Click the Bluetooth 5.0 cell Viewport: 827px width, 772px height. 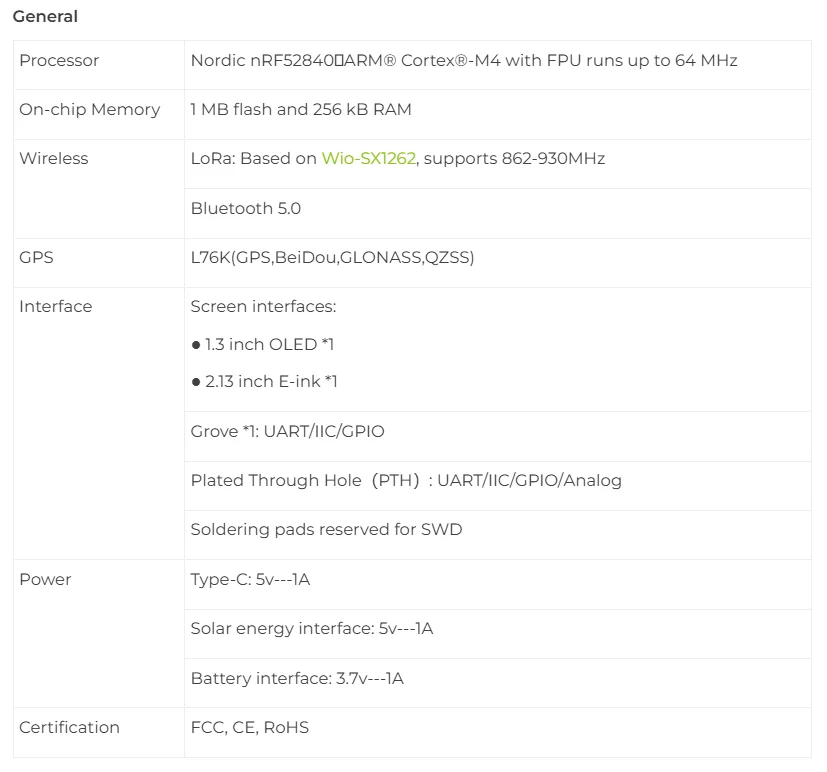point(246,209)
